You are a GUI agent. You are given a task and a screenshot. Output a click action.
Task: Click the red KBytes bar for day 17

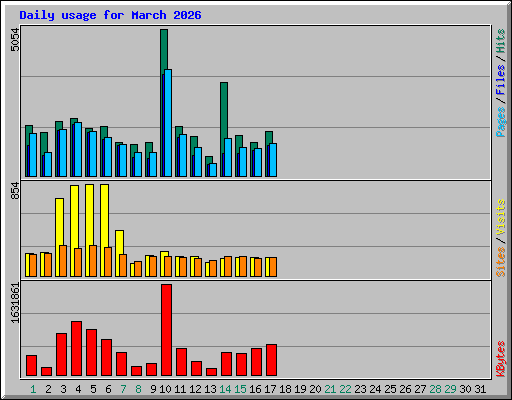tap(271, 360)
